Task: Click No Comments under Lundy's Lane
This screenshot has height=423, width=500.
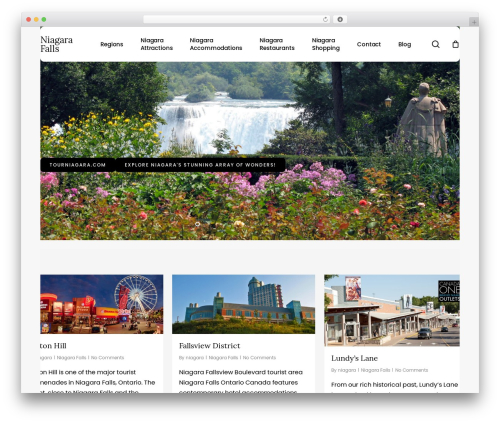Action: coord(411,370)
